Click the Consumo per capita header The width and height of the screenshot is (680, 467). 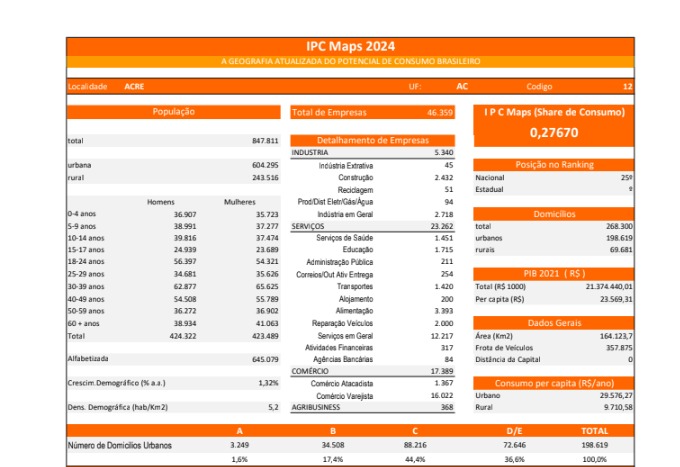pos(553,383)
